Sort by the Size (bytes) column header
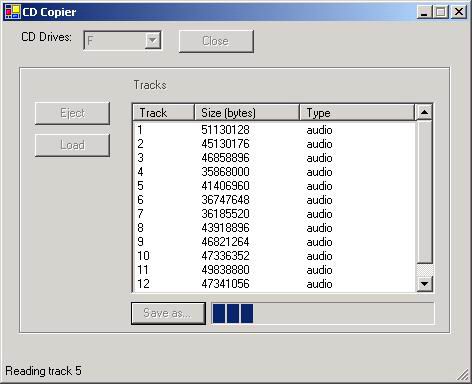The image size is (472, 384). 247,113
